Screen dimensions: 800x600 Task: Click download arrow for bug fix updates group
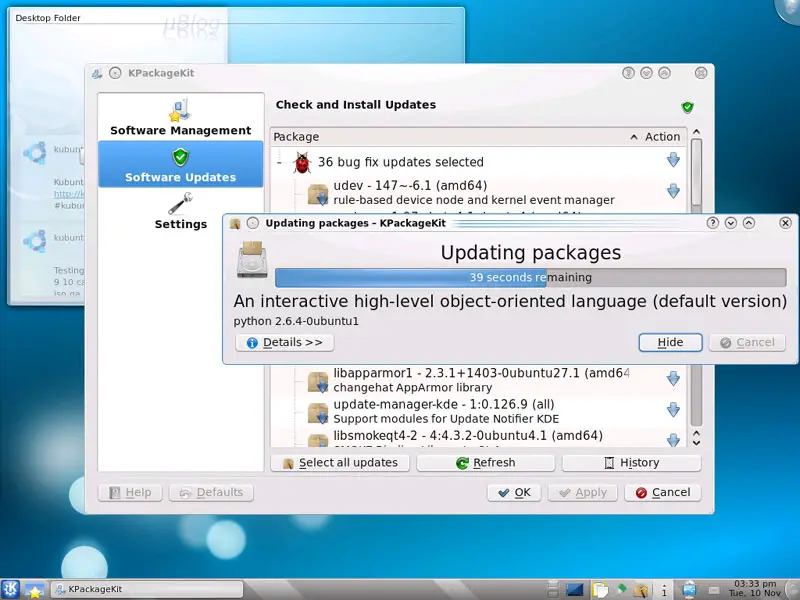coord(673,160)
